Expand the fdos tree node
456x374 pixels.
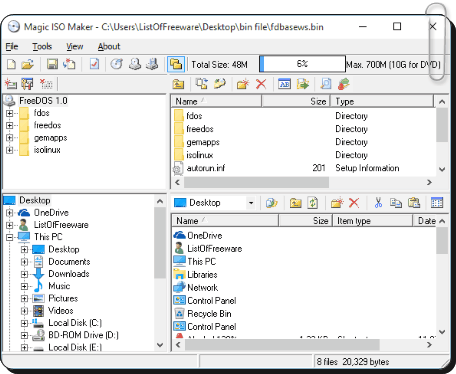tap(9, 113)
